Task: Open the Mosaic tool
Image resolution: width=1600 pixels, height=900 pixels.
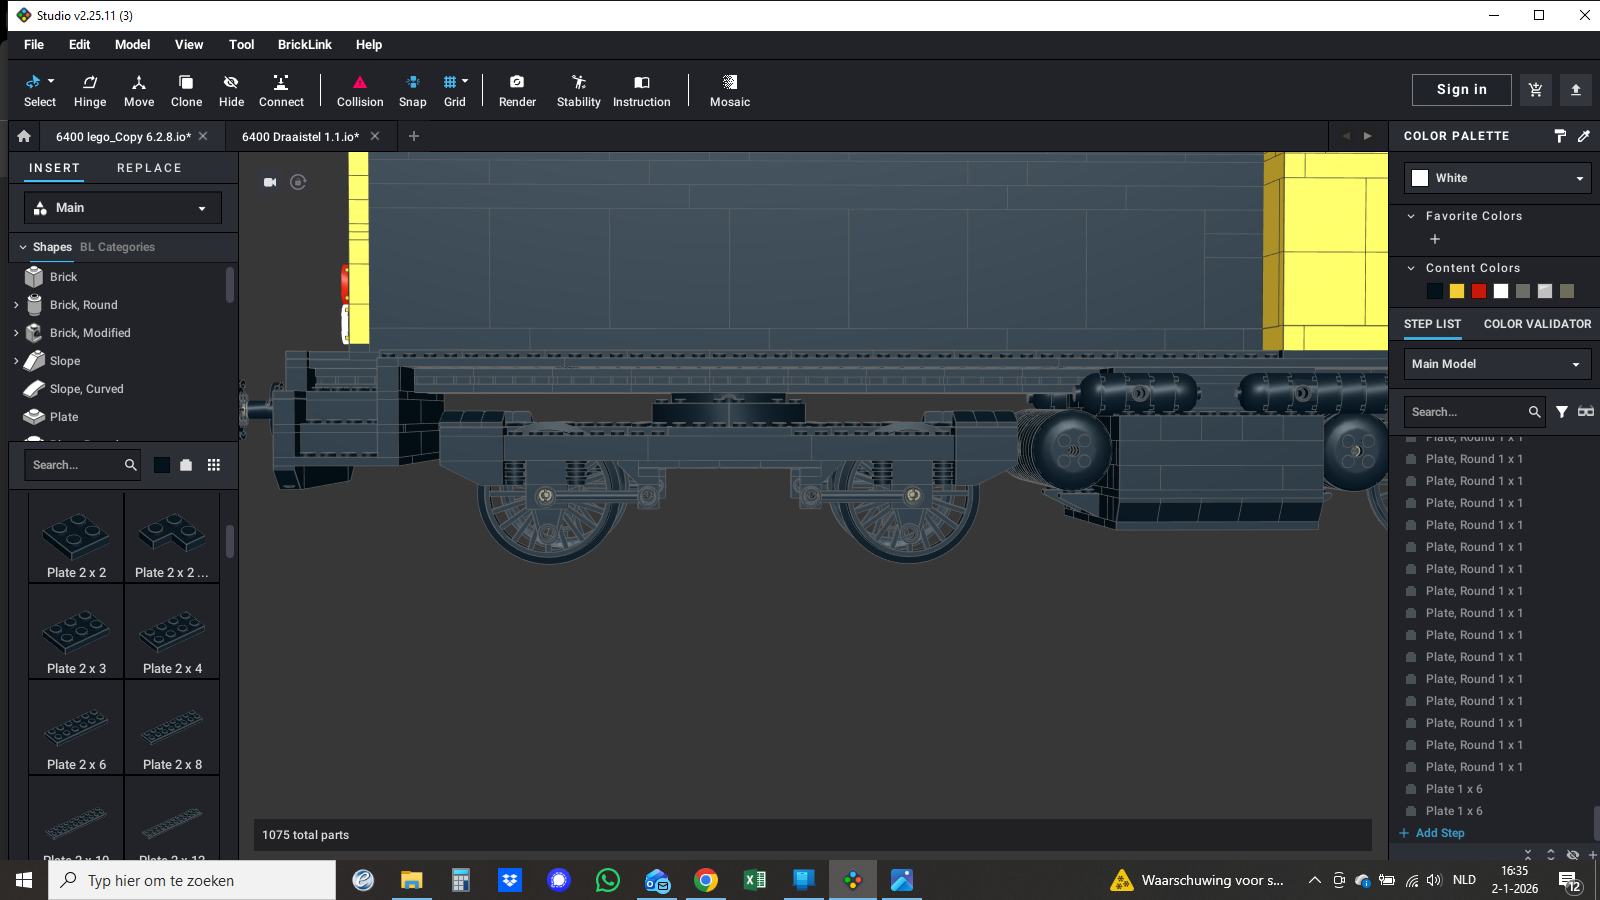Action: [x=729, y=90]
